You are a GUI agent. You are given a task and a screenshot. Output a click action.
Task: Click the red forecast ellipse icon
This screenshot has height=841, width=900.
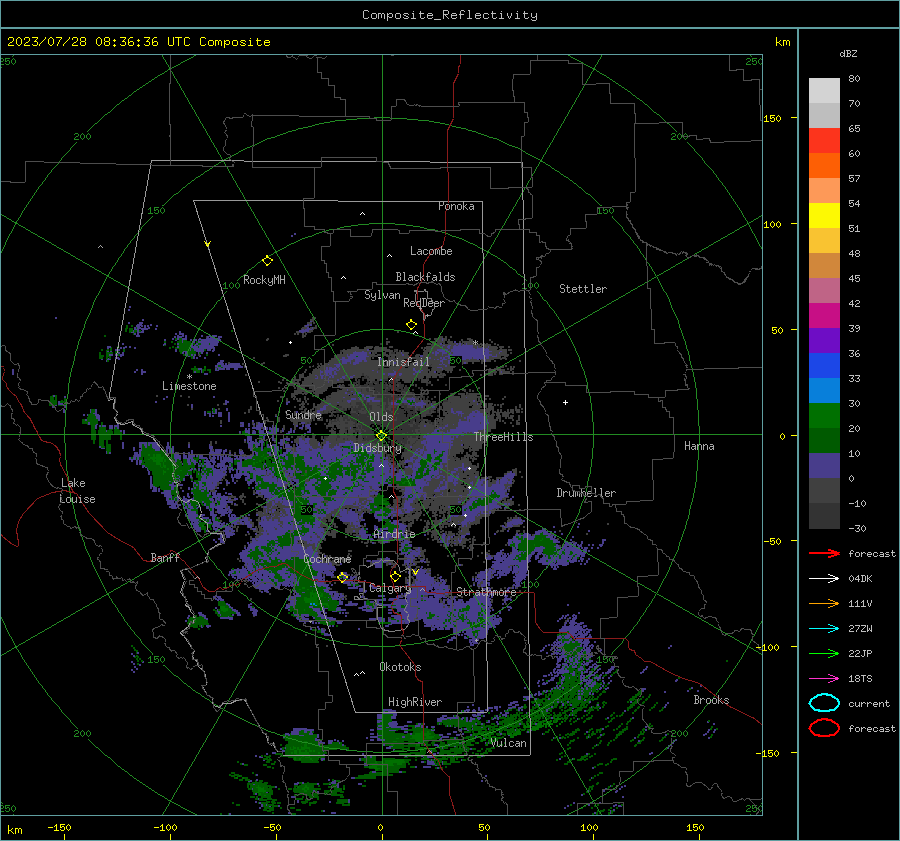[x=824, y=728]
